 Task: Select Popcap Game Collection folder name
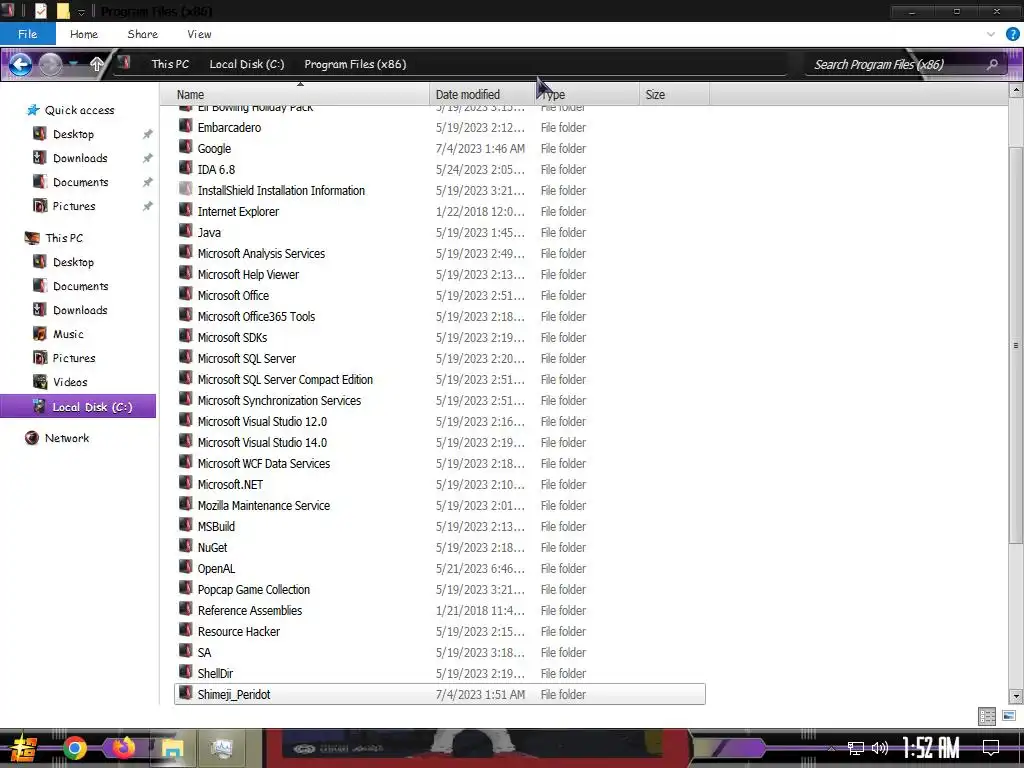[254, 589]
